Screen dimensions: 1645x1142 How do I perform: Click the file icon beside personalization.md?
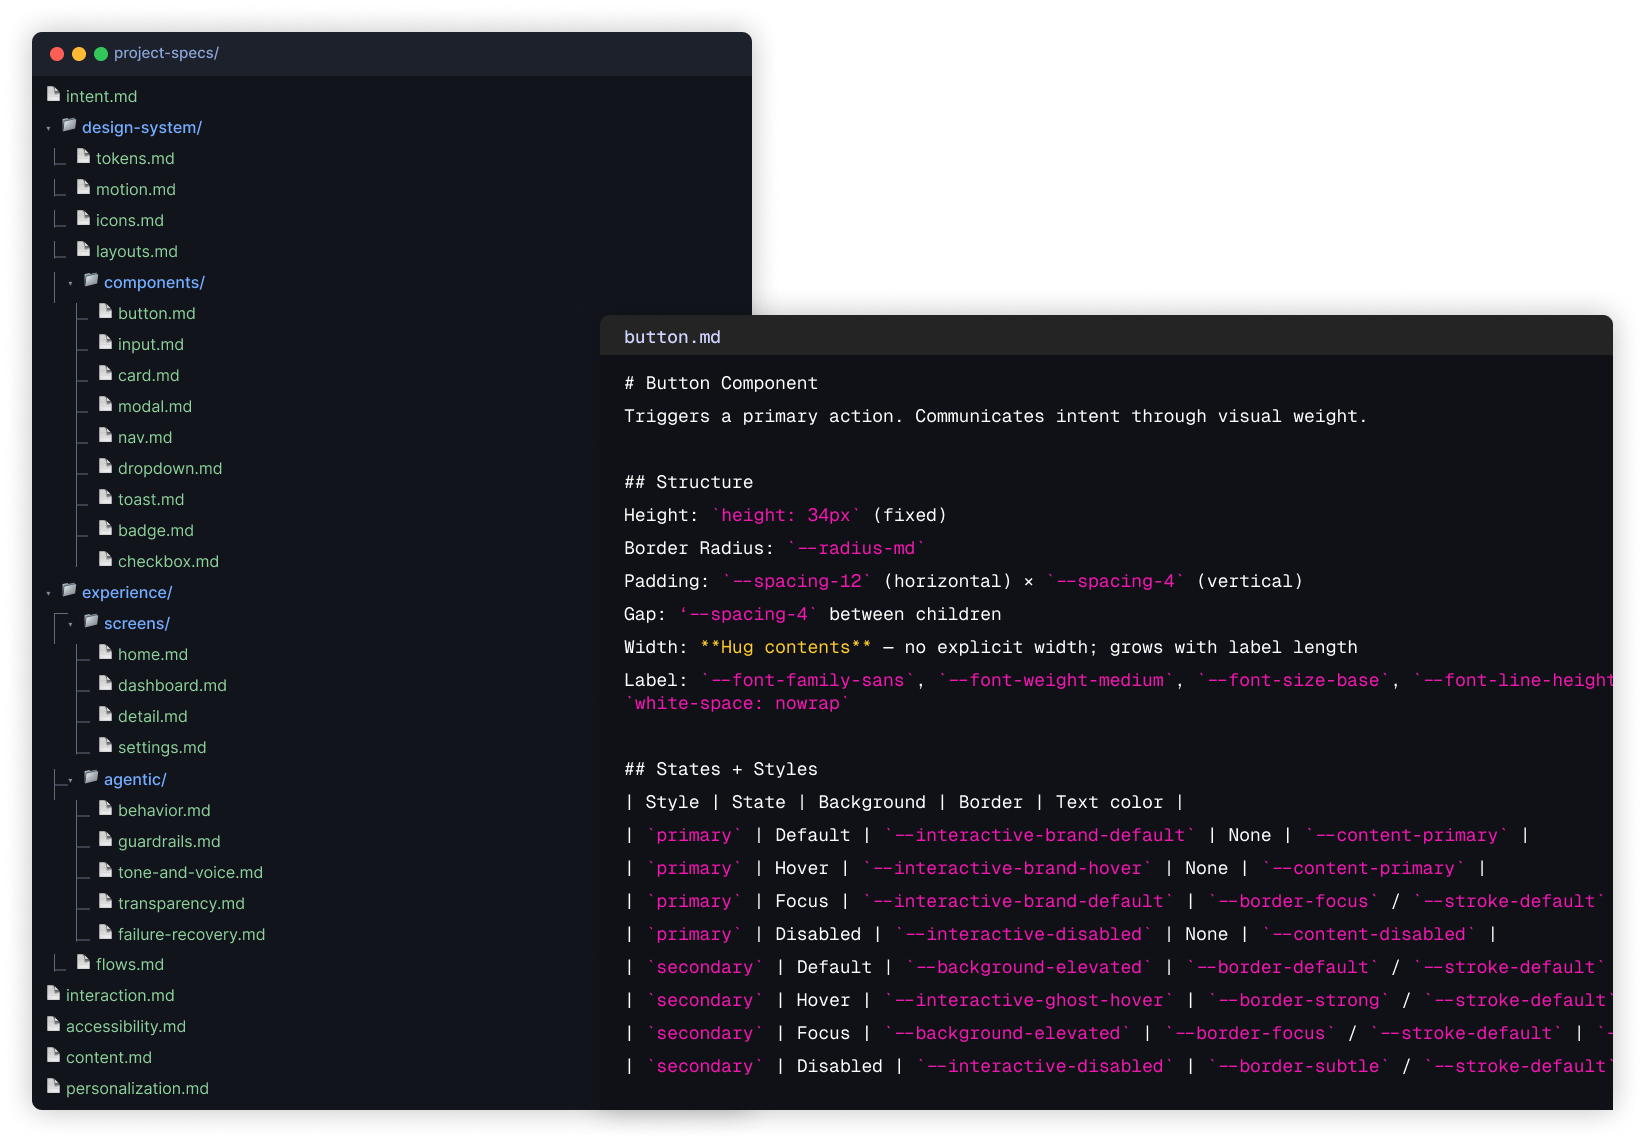pos(54,1086)
